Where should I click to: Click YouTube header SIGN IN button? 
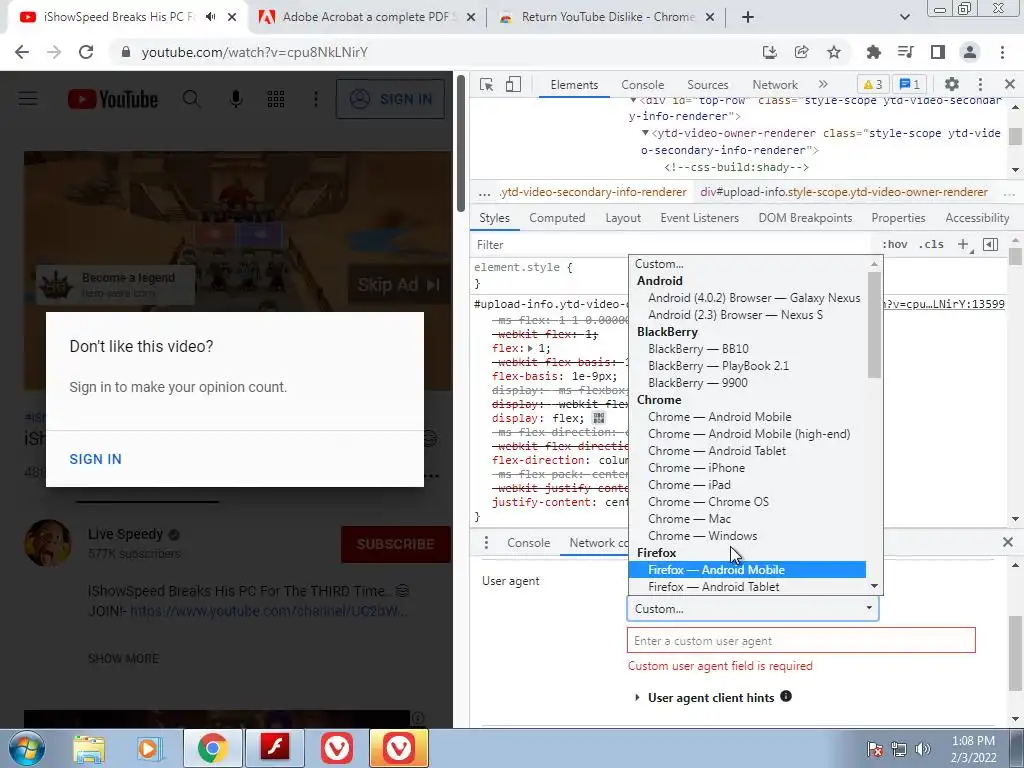point(391,99)
